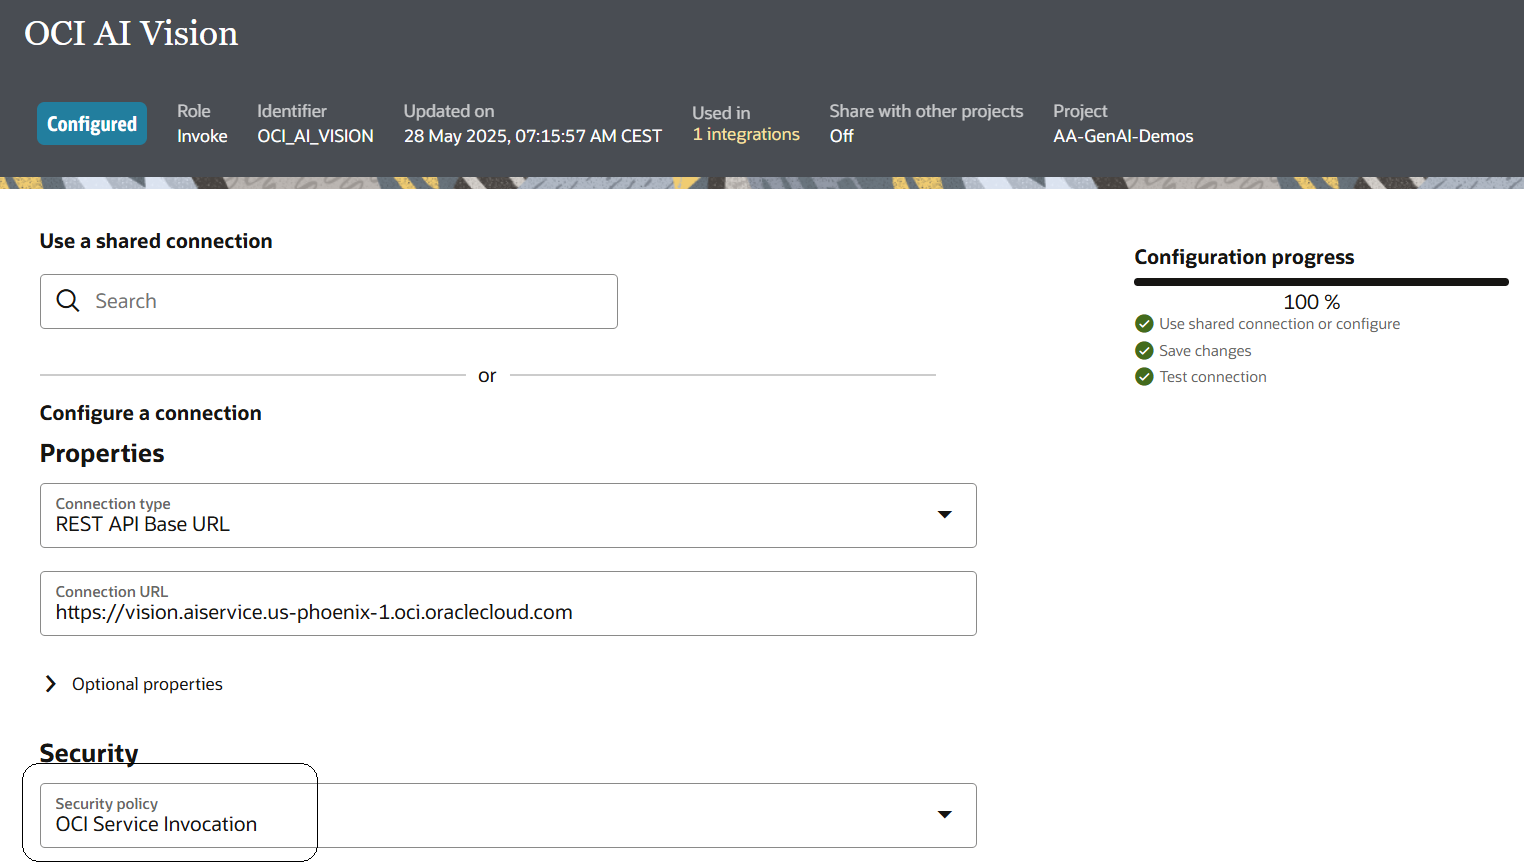Open the 1 integrations link

click(x=746, y=134)
